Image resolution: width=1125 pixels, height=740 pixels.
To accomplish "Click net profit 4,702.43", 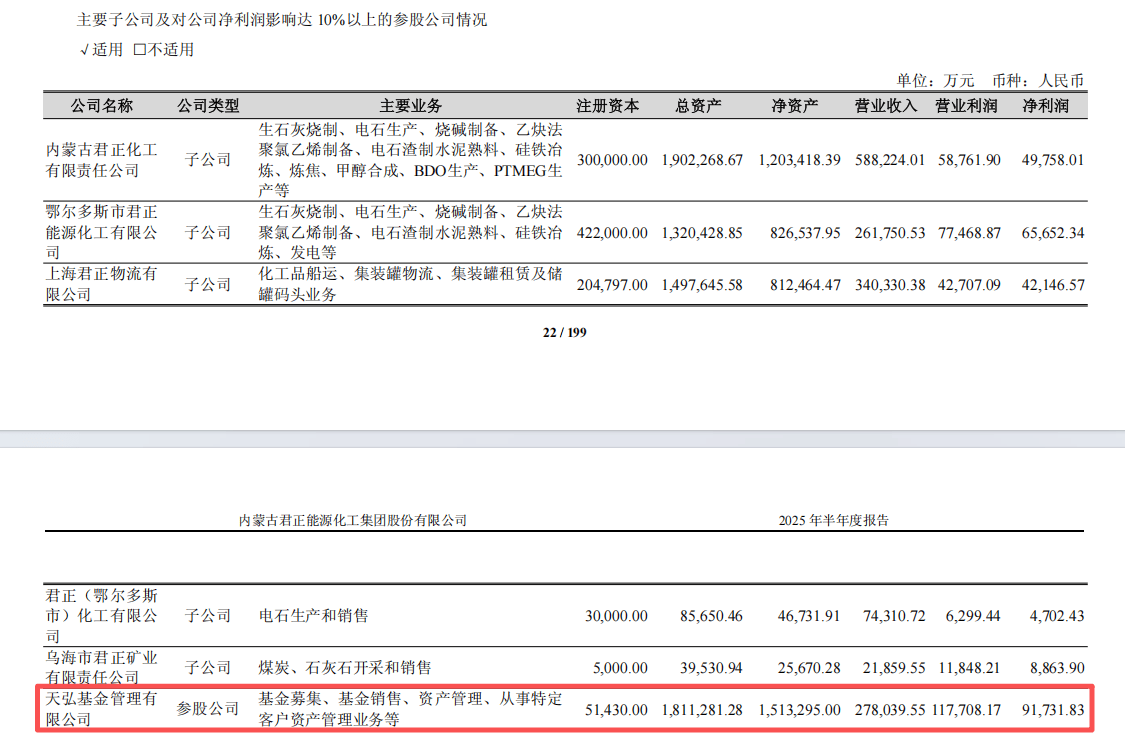I will [1057, 616].
